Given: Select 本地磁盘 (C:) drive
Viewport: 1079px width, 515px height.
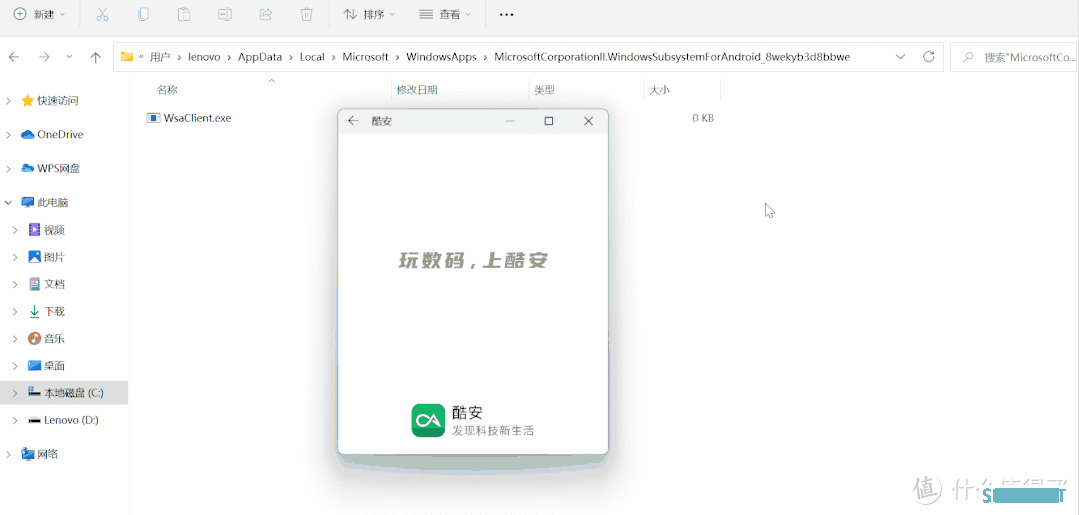Looking at the screenshot, I should click(x=74, y=392).
